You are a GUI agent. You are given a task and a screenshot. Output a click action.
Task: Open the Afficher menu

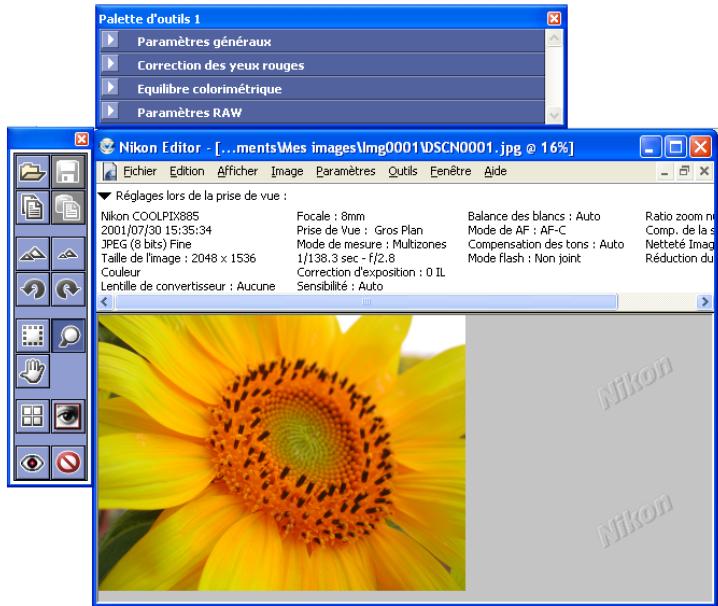click(237, 171)
